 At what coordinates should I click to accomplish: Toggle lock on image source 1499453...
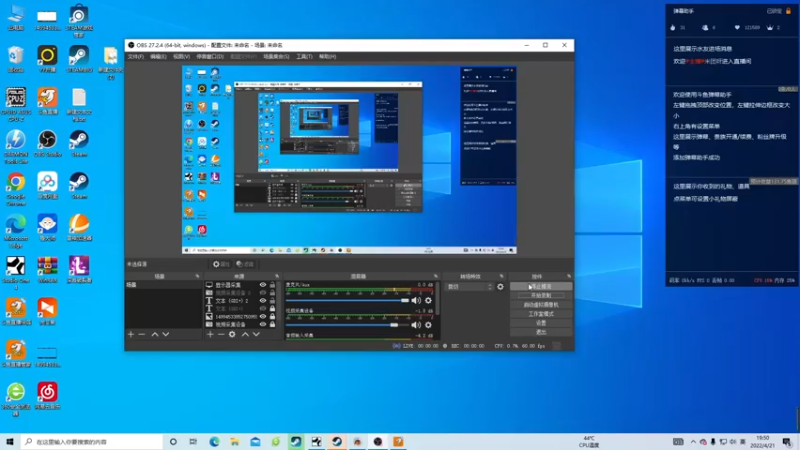[x=272, y=317]
